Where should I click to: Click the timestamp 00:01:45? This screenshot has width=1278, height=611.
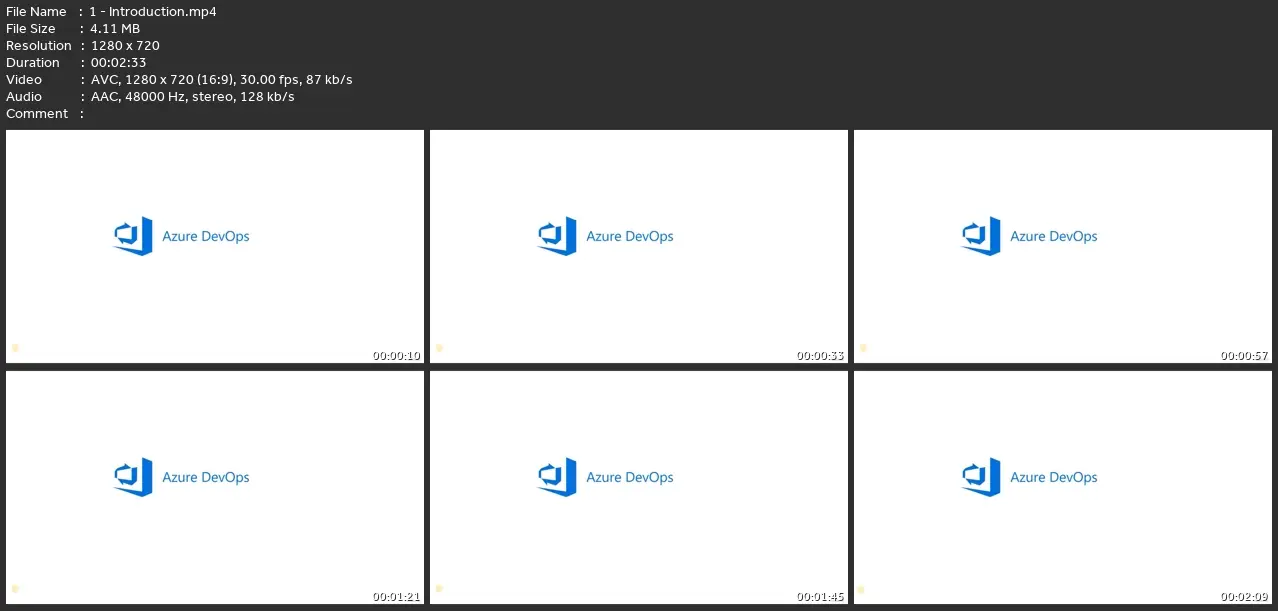pos(821,597)
